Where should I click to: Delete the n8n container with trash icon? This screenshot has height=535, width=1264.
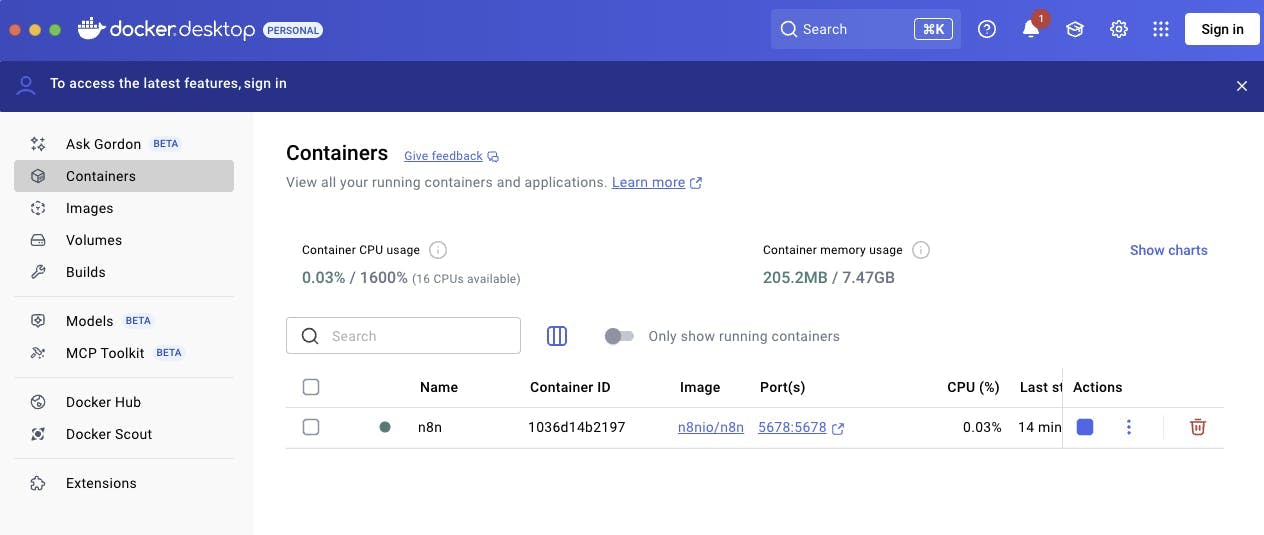click(x=1198, y=427)
